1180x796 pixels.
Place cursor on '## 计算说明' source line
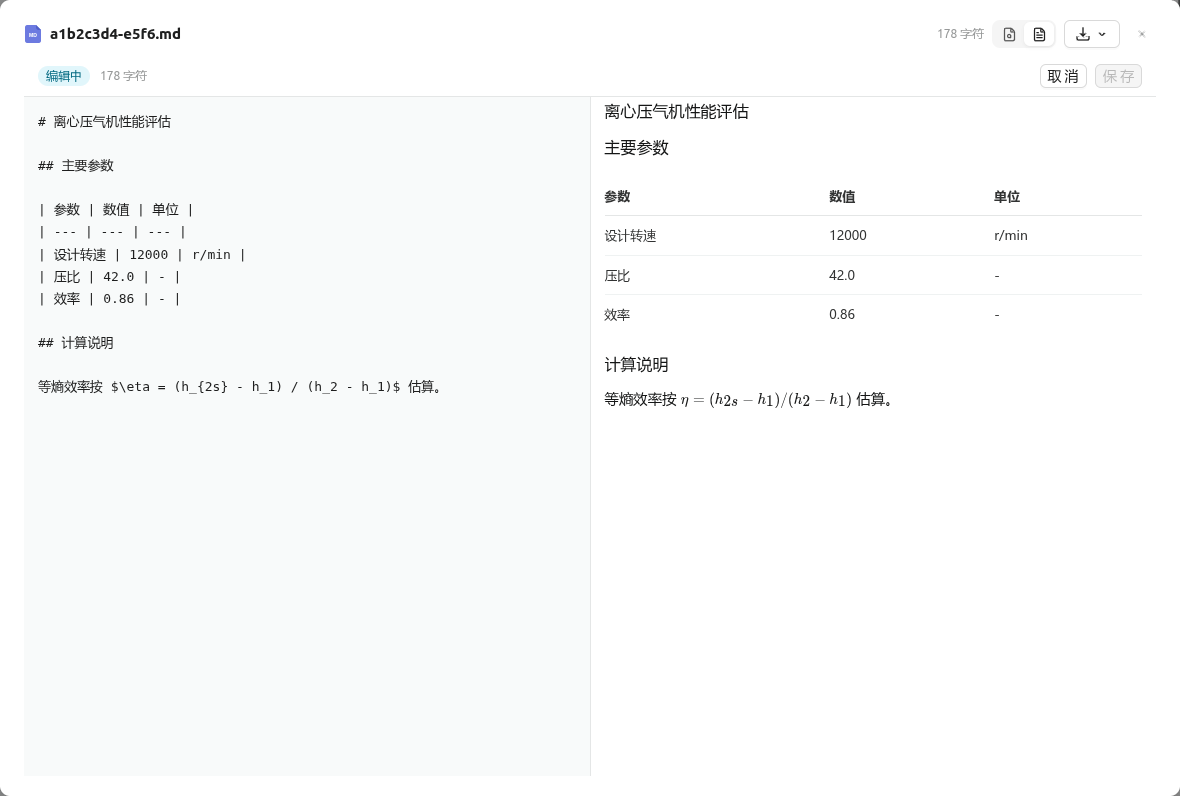click(x=76, y=342)
